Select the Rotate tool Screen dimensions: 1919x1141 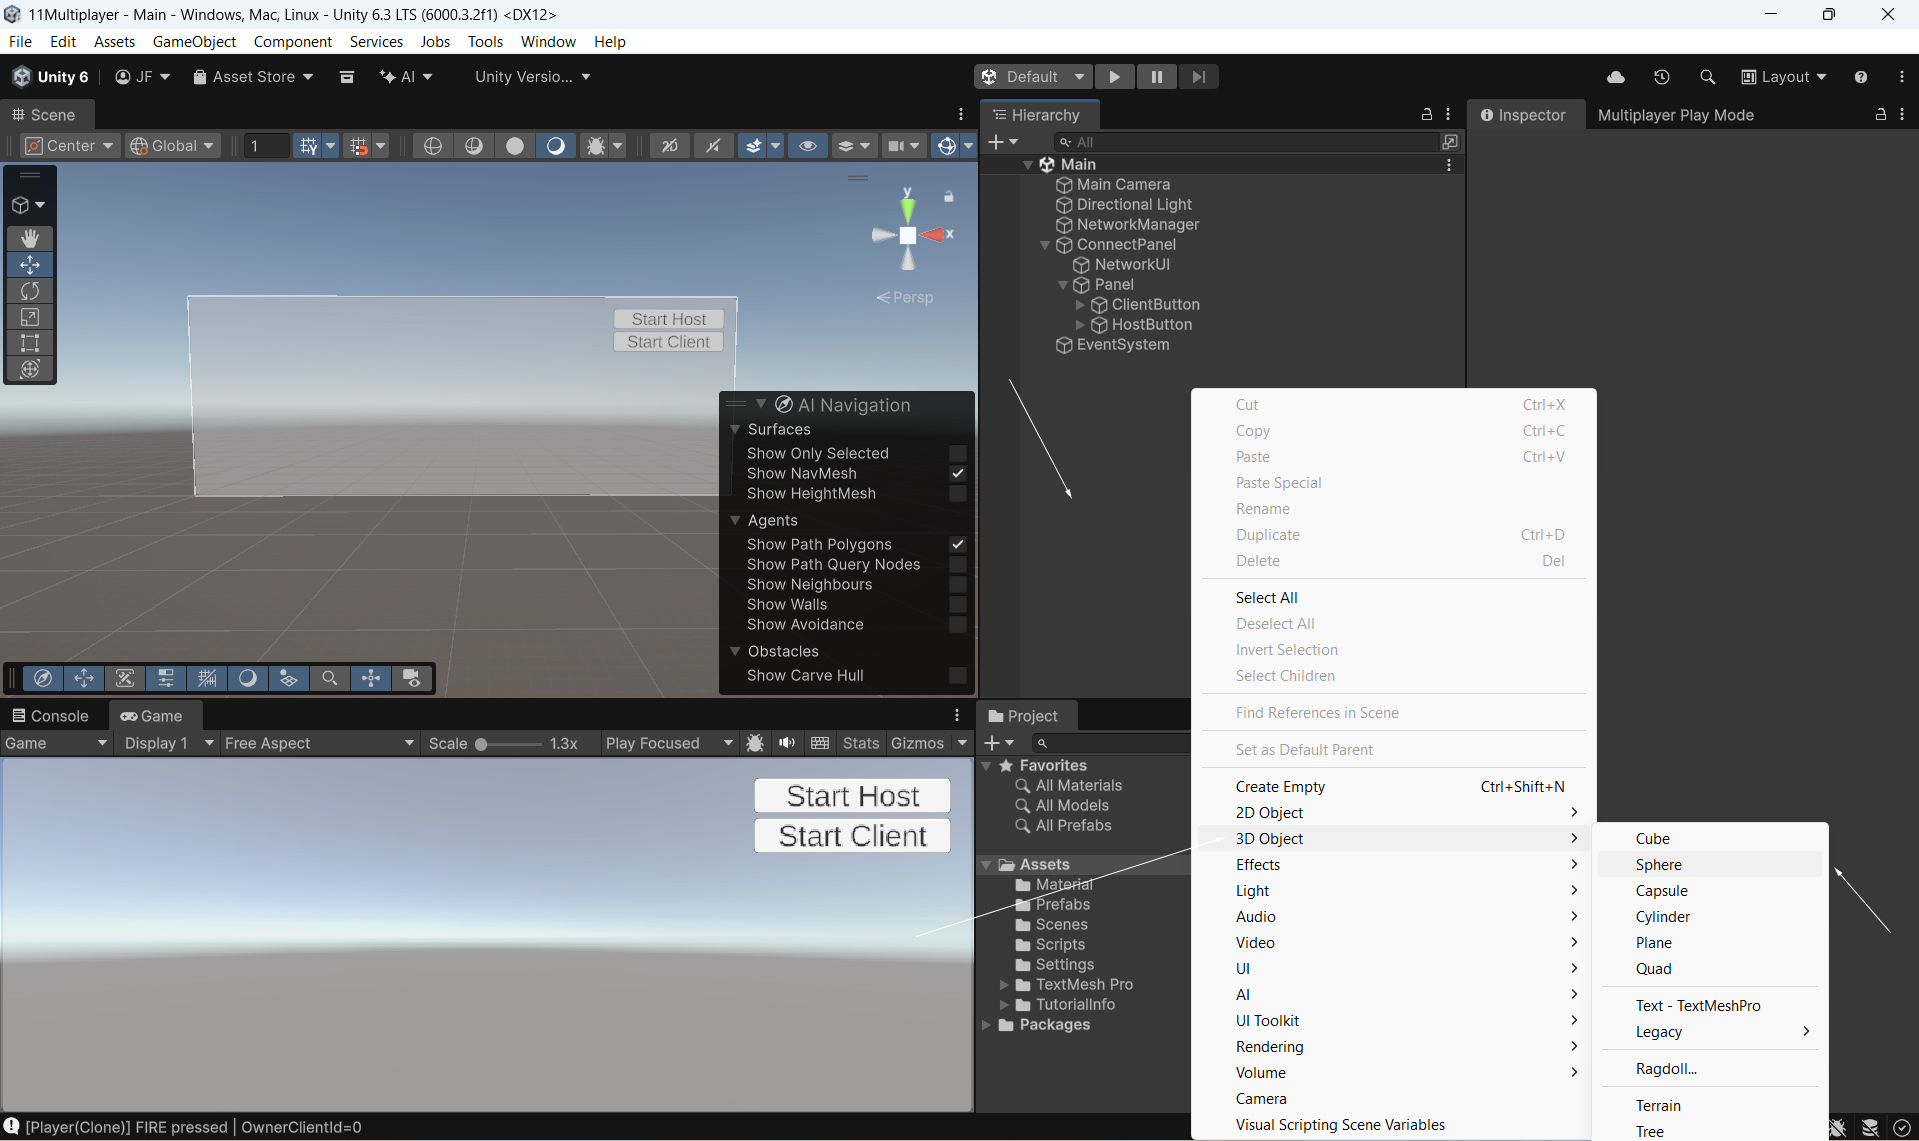[30, 291]
